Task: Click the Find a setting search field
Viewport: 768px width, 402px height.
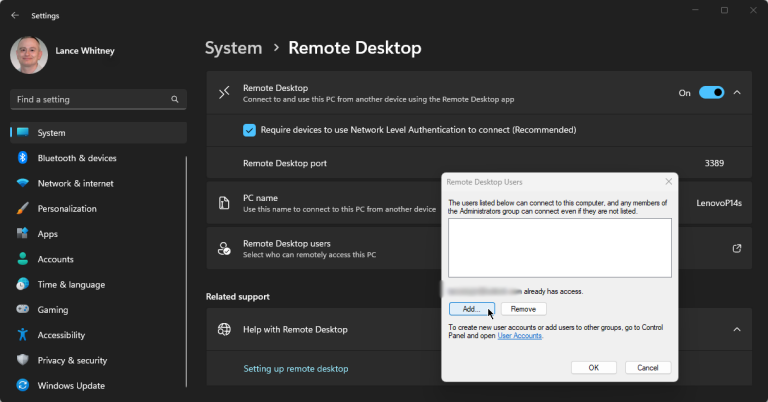Action: [x=98, y=99]
